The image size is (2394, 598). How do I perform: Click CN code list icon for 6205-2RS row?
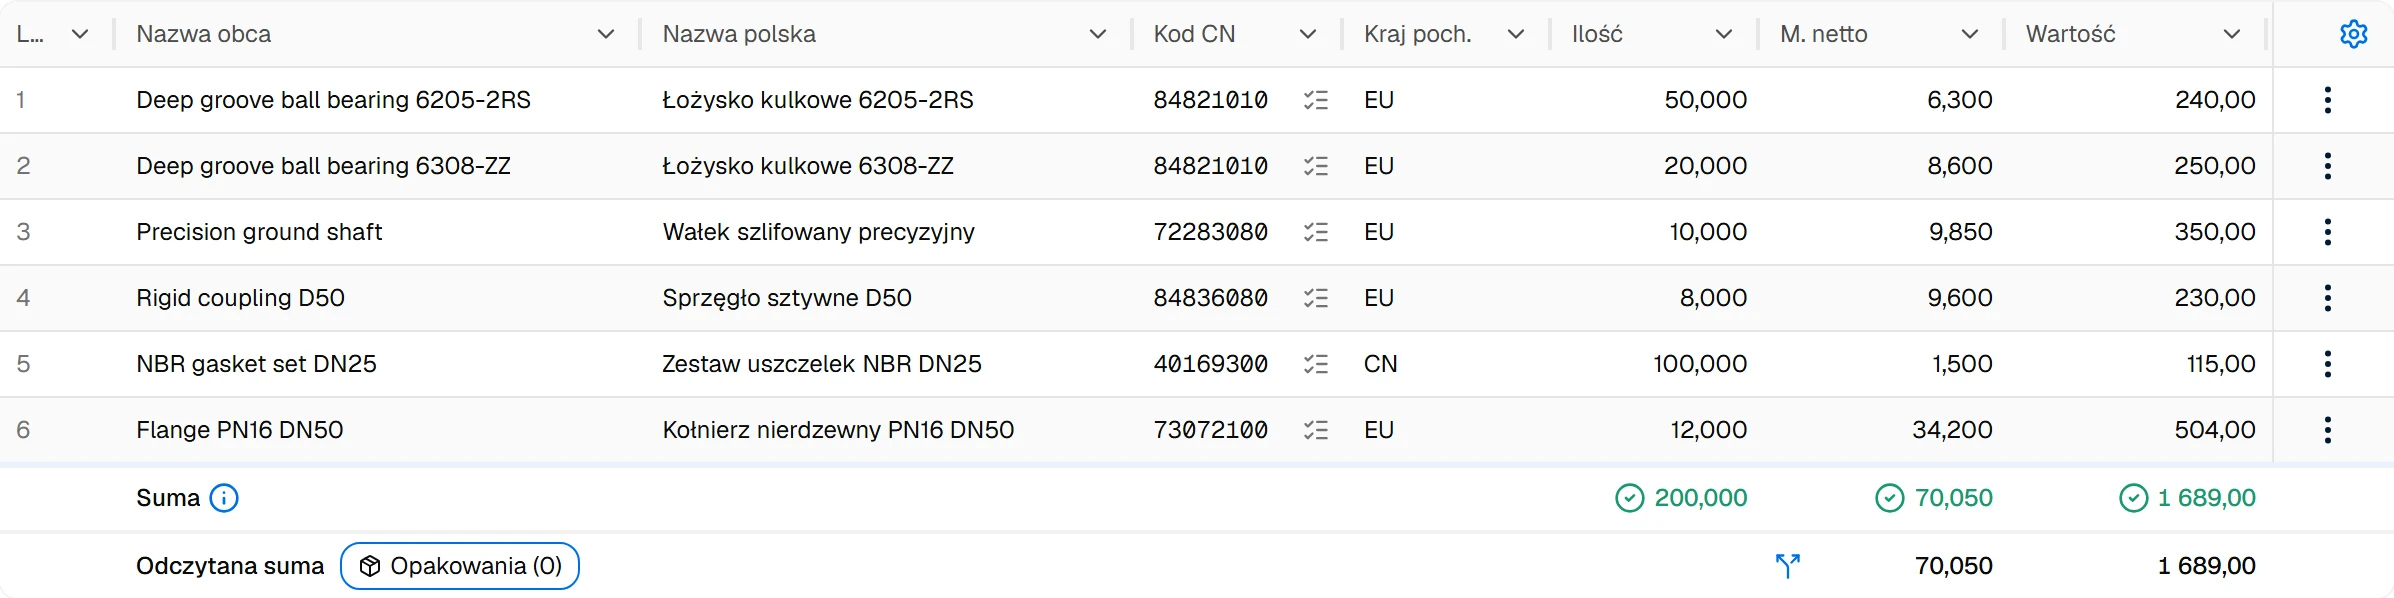[x=1316, y=100]
